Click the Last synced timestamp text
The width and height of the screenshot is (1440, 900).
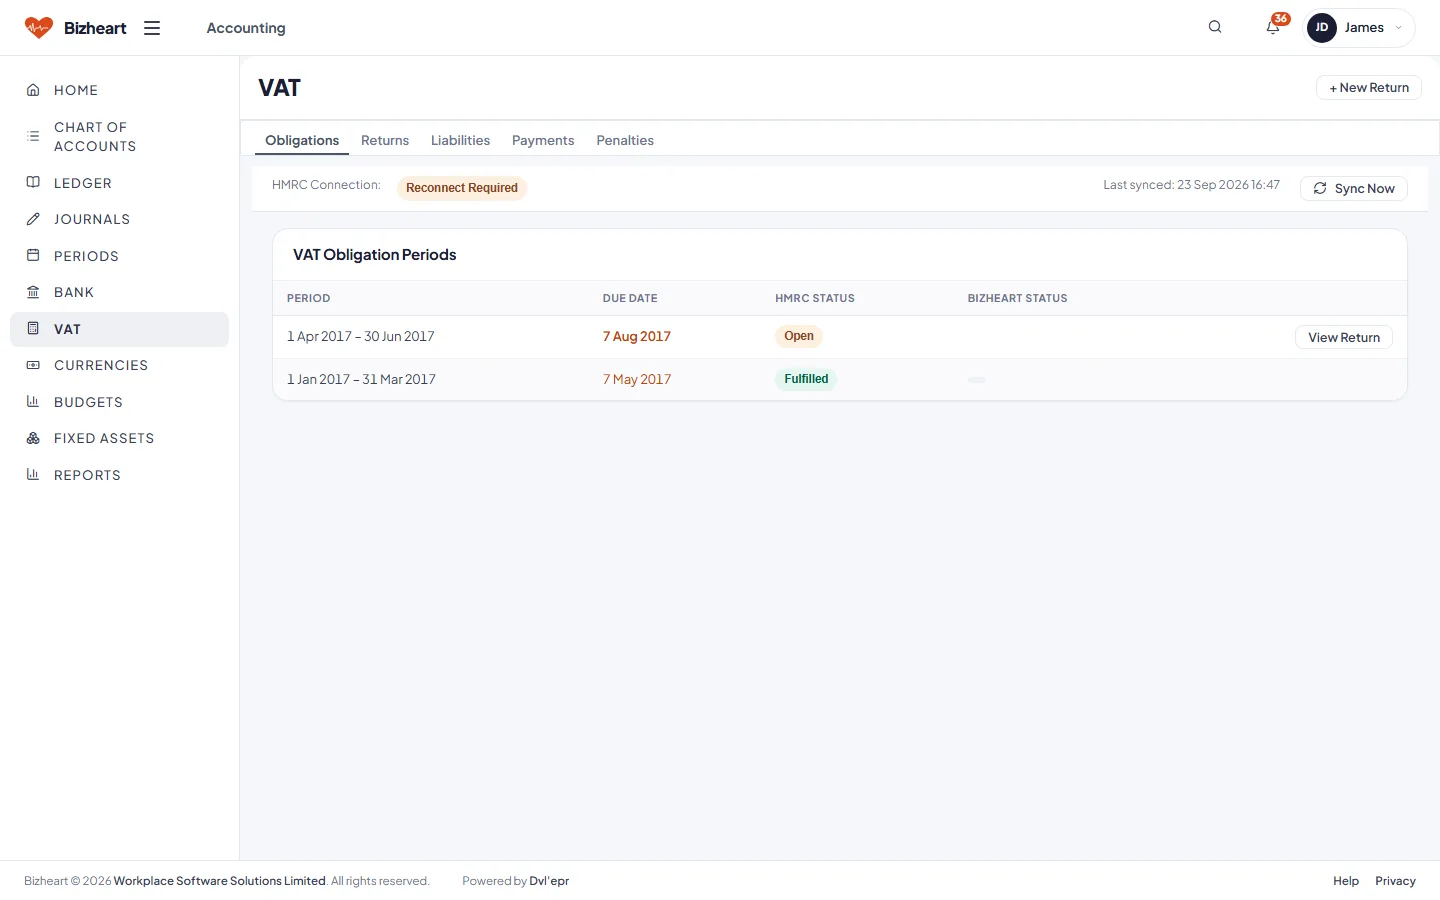coord(1191,185)
